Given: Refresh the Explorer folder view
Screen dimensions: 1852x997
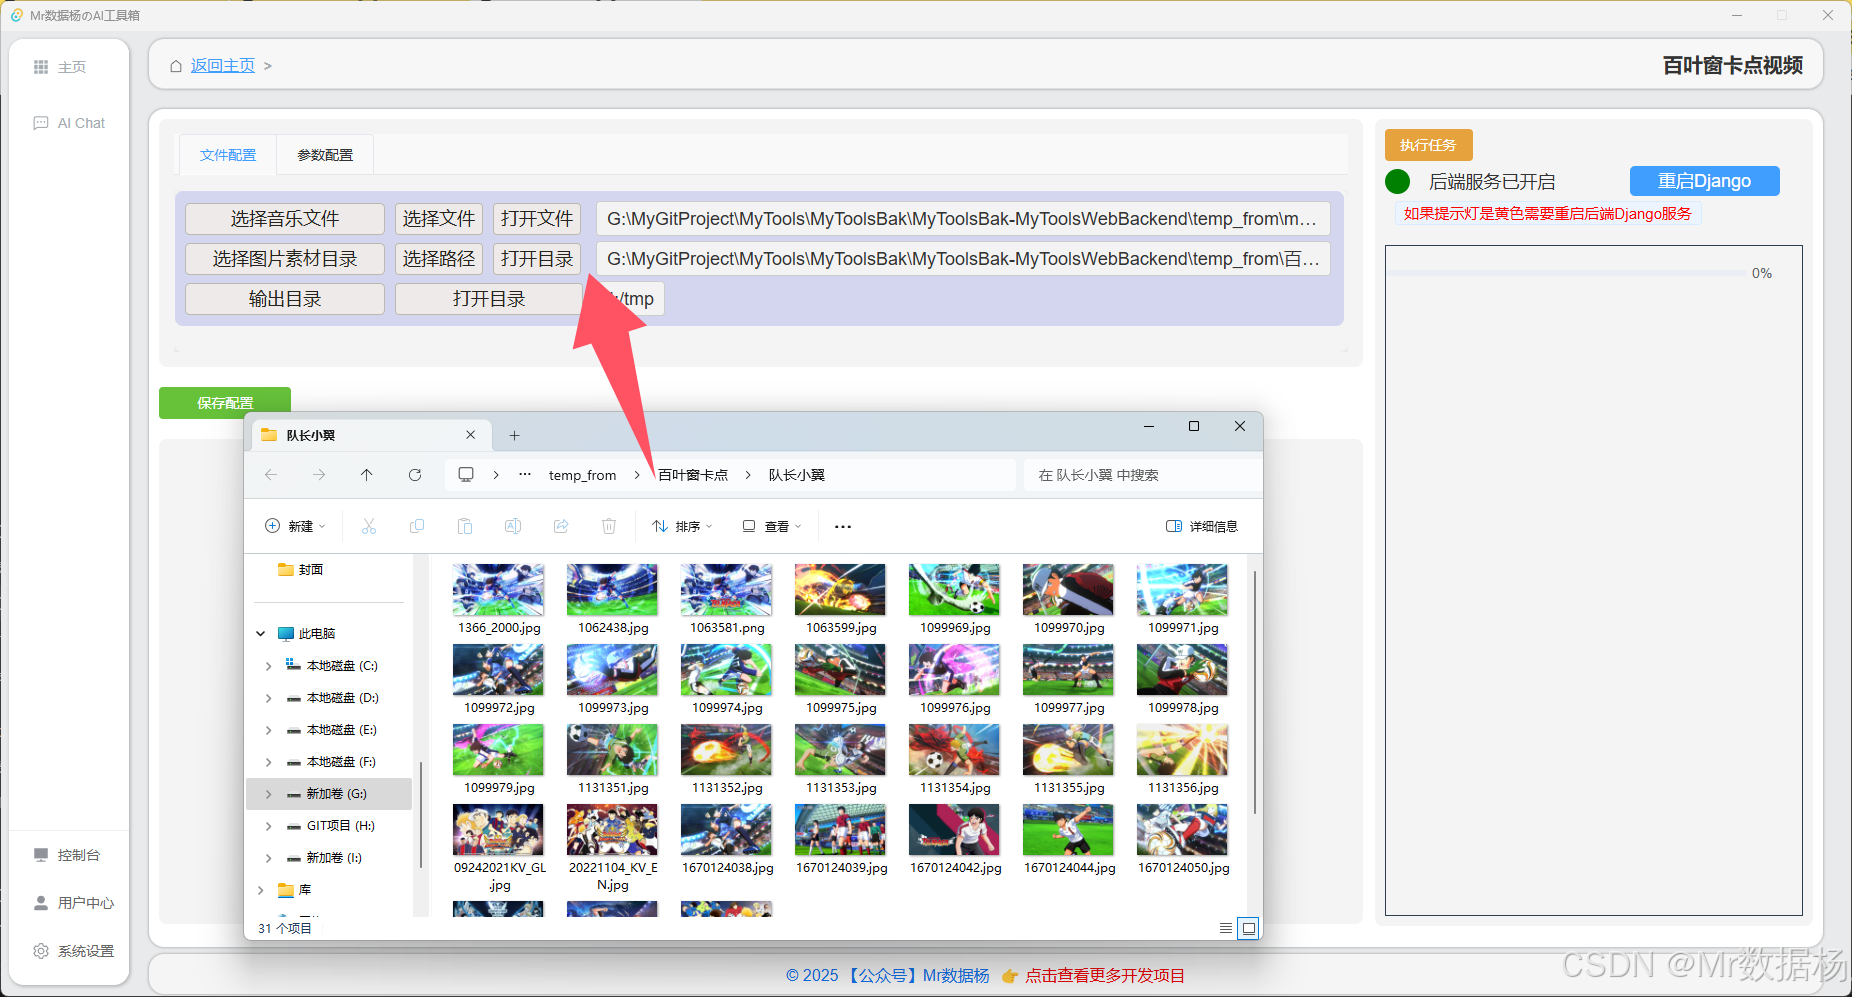Looking at the screenshot, I should [x=415, y=475].
